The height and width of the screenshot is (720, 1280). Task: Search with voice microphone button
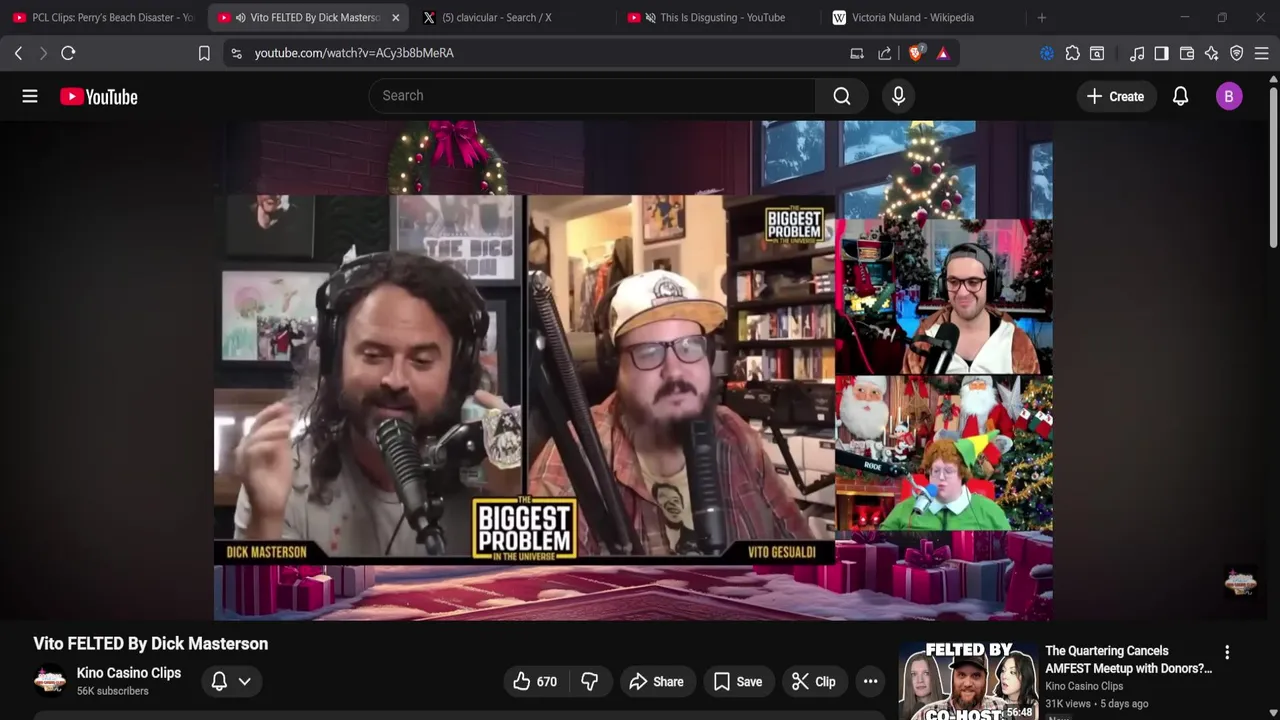coord(898,96)
